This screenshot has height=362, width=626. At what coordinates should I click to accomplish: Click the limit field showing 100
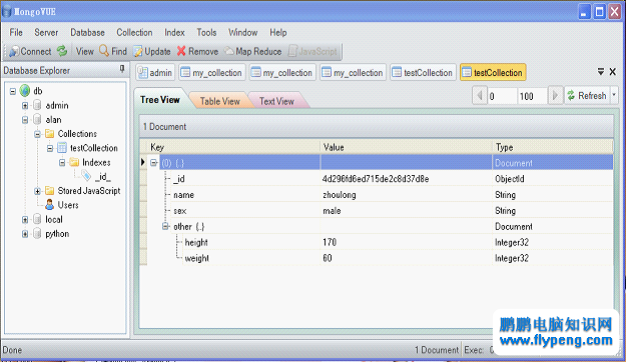(532, 96)
